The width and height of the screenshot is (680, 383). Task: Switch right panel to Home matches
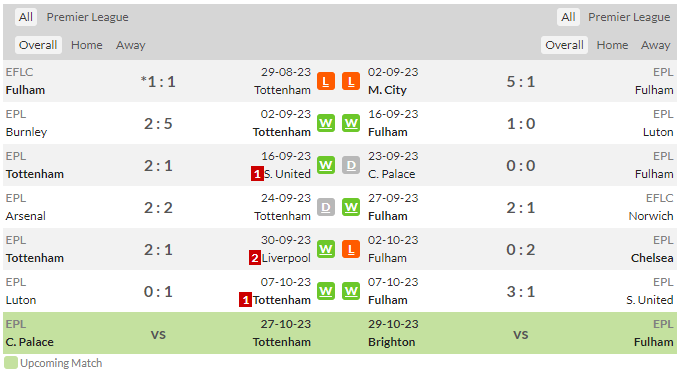(x=612, y=45)
